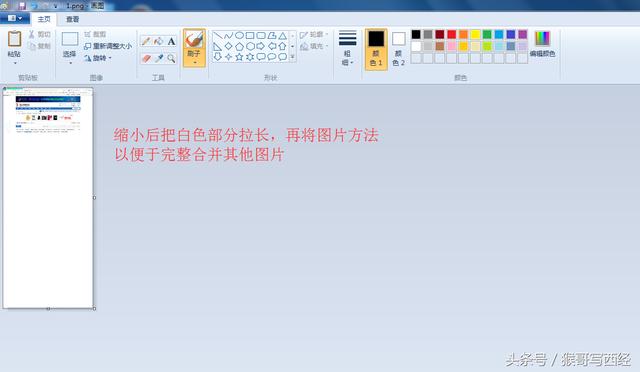Open the 刷子 brushes dropdown arrow
This screenshot has width=640, height=372.
tap(194, 62)
